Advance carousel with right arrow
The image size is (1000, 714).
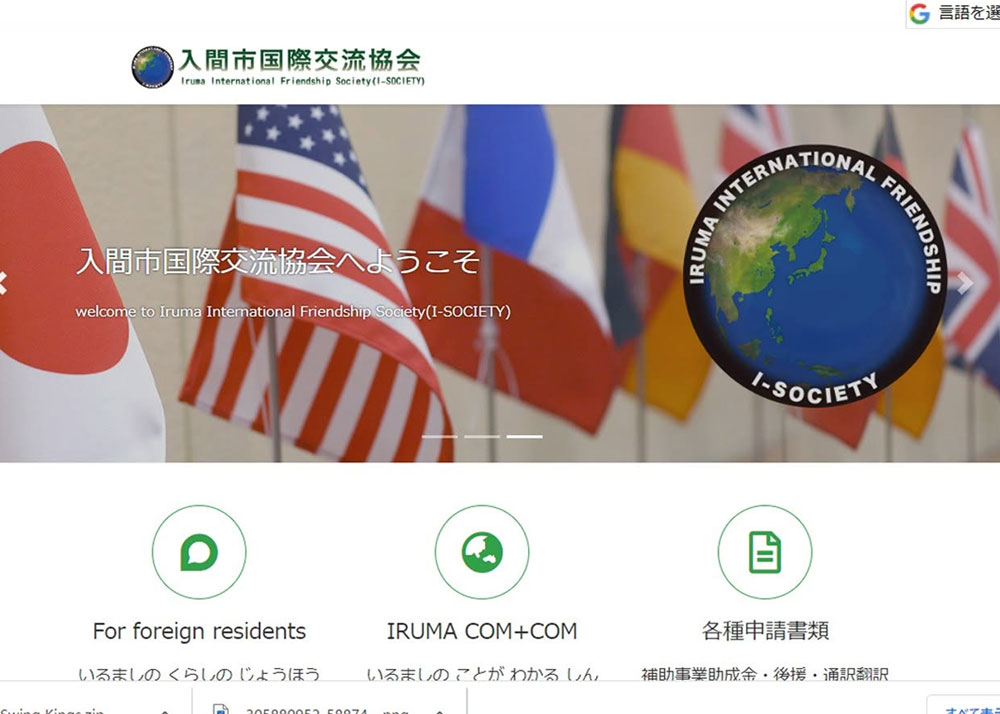pos(966,283)
